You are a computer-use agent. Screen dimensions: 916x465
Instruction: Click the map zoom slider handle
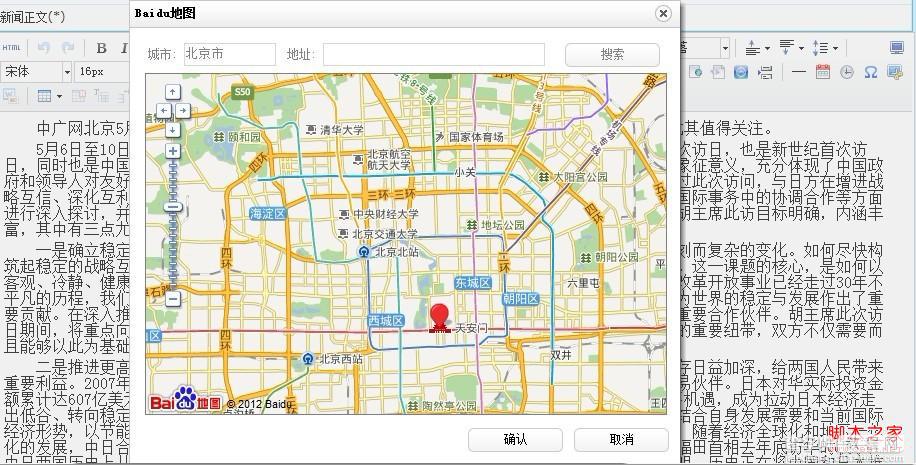pos(173,207)
